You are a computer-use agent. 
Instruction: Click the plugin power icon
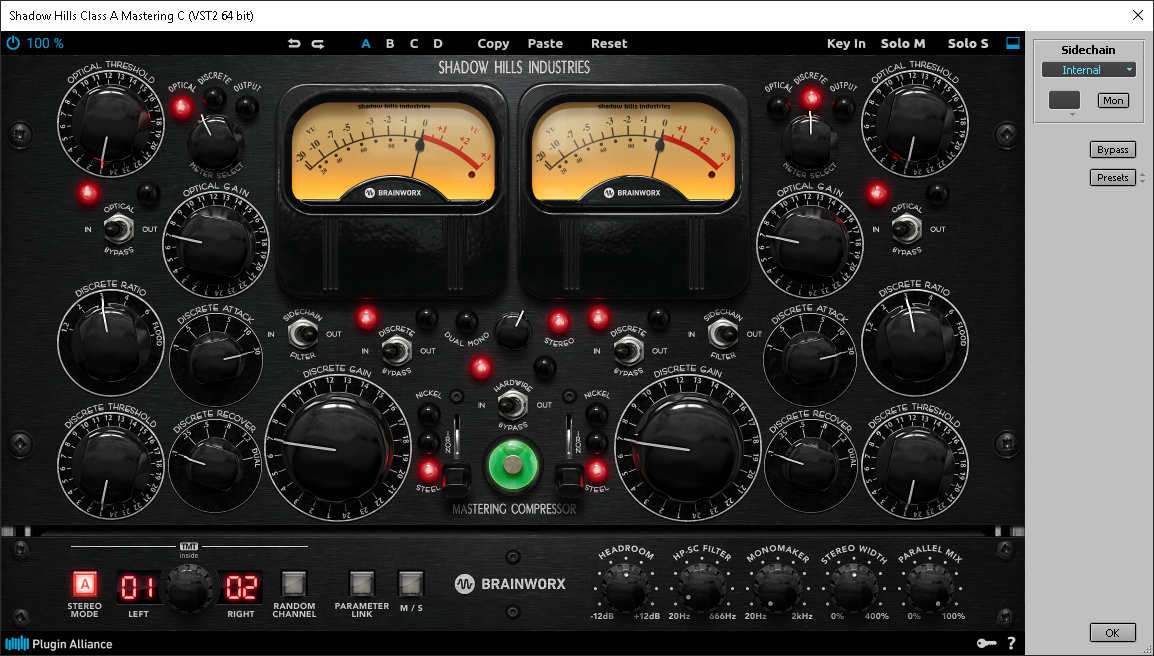point(13,43)
